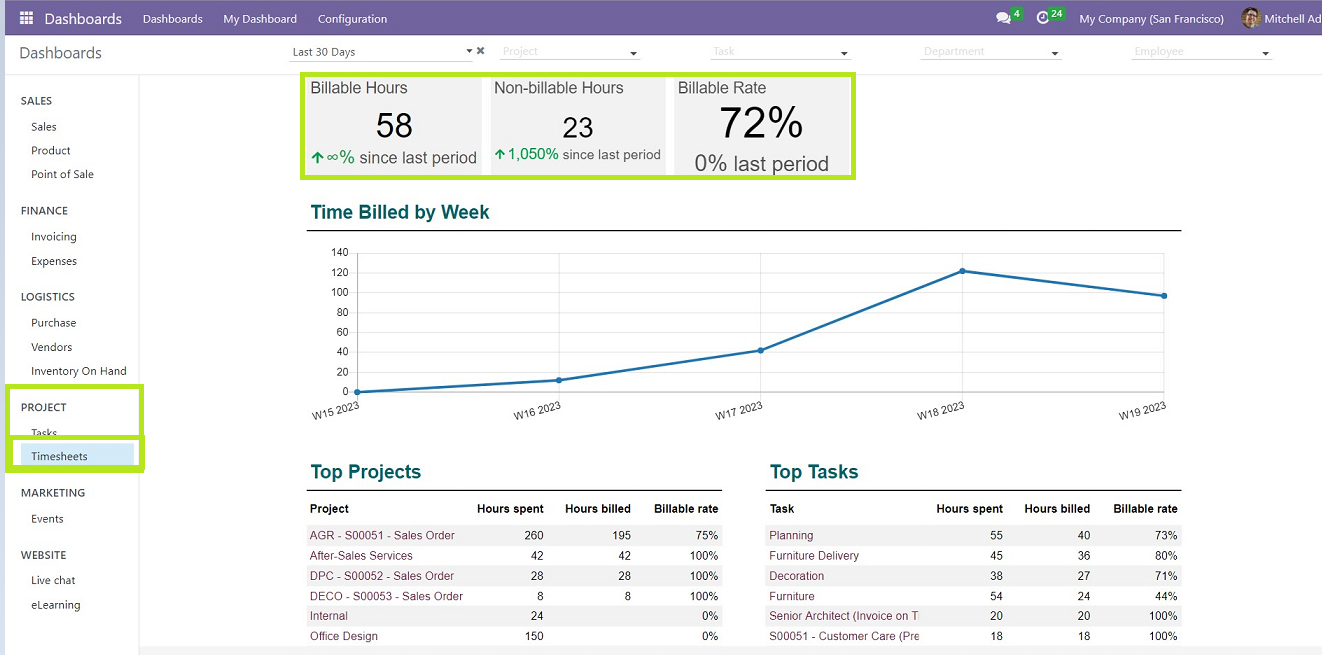The image size is (1322, 655).
Task: Open the activities clock icon
Action: pos(1043,19)
